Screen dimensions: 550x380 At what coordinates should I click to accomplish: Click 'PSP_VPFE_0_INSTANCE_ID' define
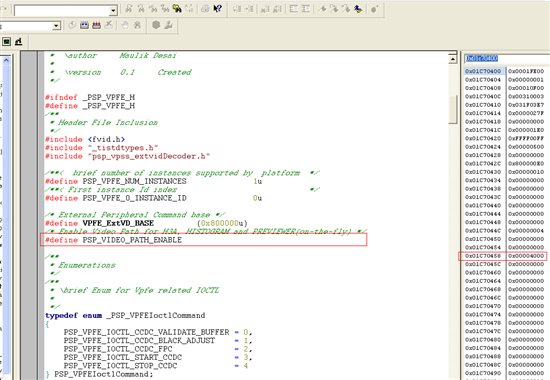pyautogui.click(x=135, y=198)
